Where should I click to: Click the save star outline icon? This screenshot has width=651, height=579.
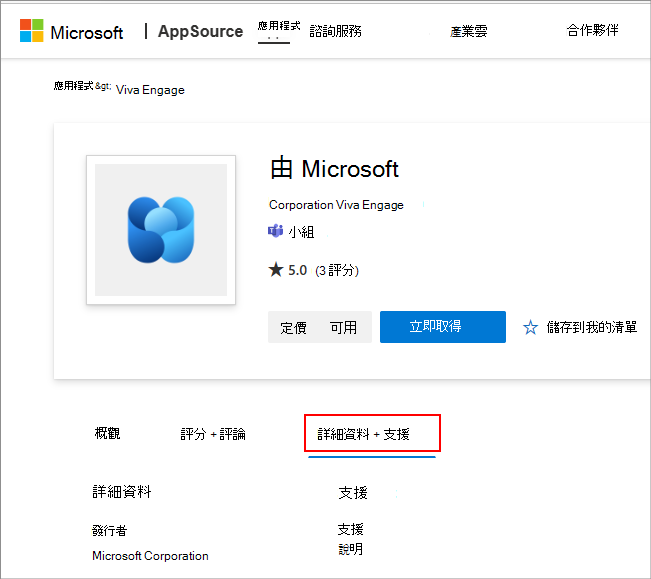[530, 327]
